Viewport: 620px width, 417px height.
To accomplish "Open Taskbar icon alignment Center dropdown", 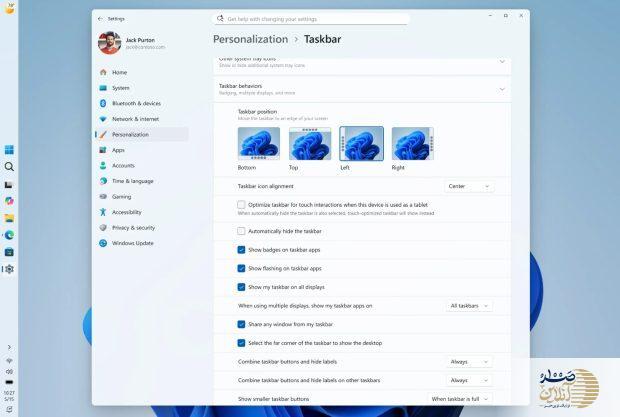I will coord(469,186).
